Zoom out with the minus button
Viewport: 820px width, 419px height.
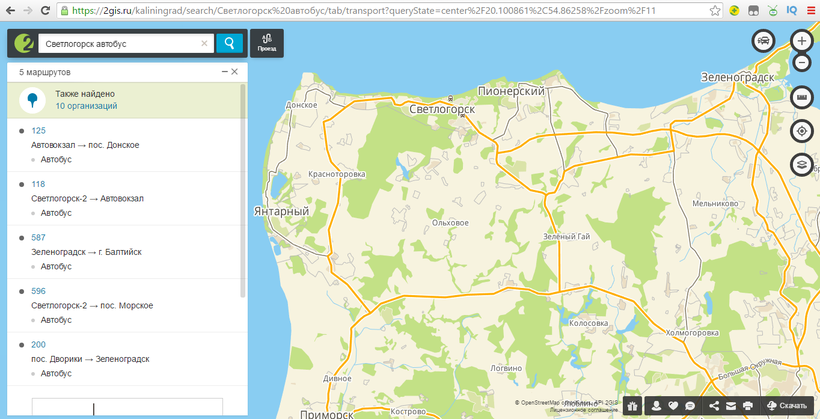click(801, 62)
